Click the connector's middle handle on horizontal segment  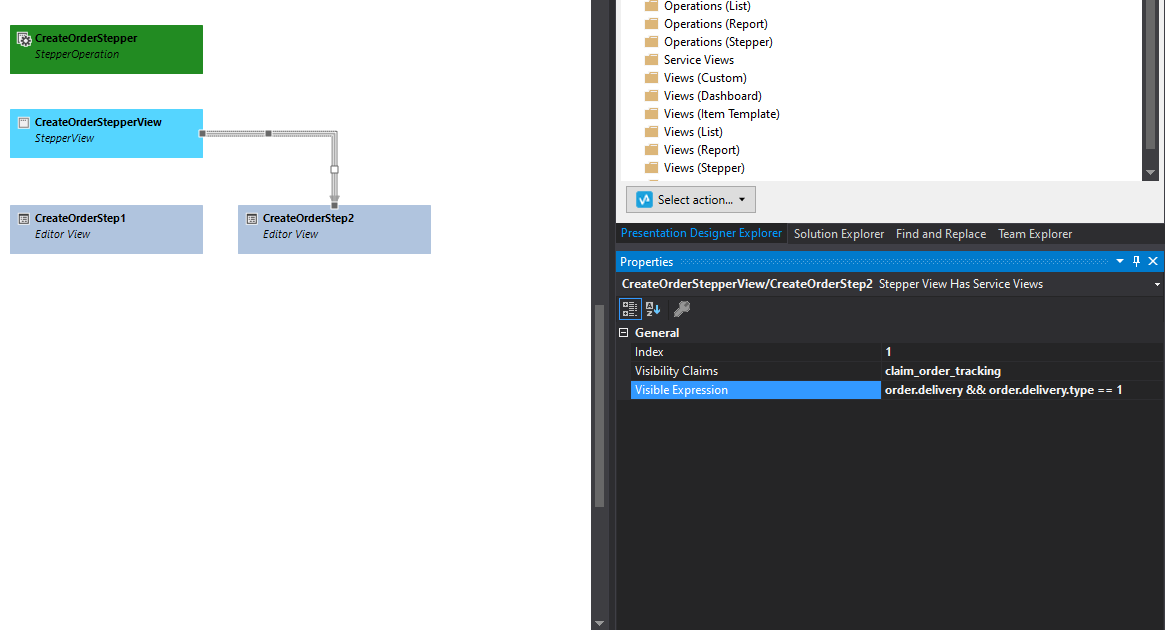tap(268, 134)
